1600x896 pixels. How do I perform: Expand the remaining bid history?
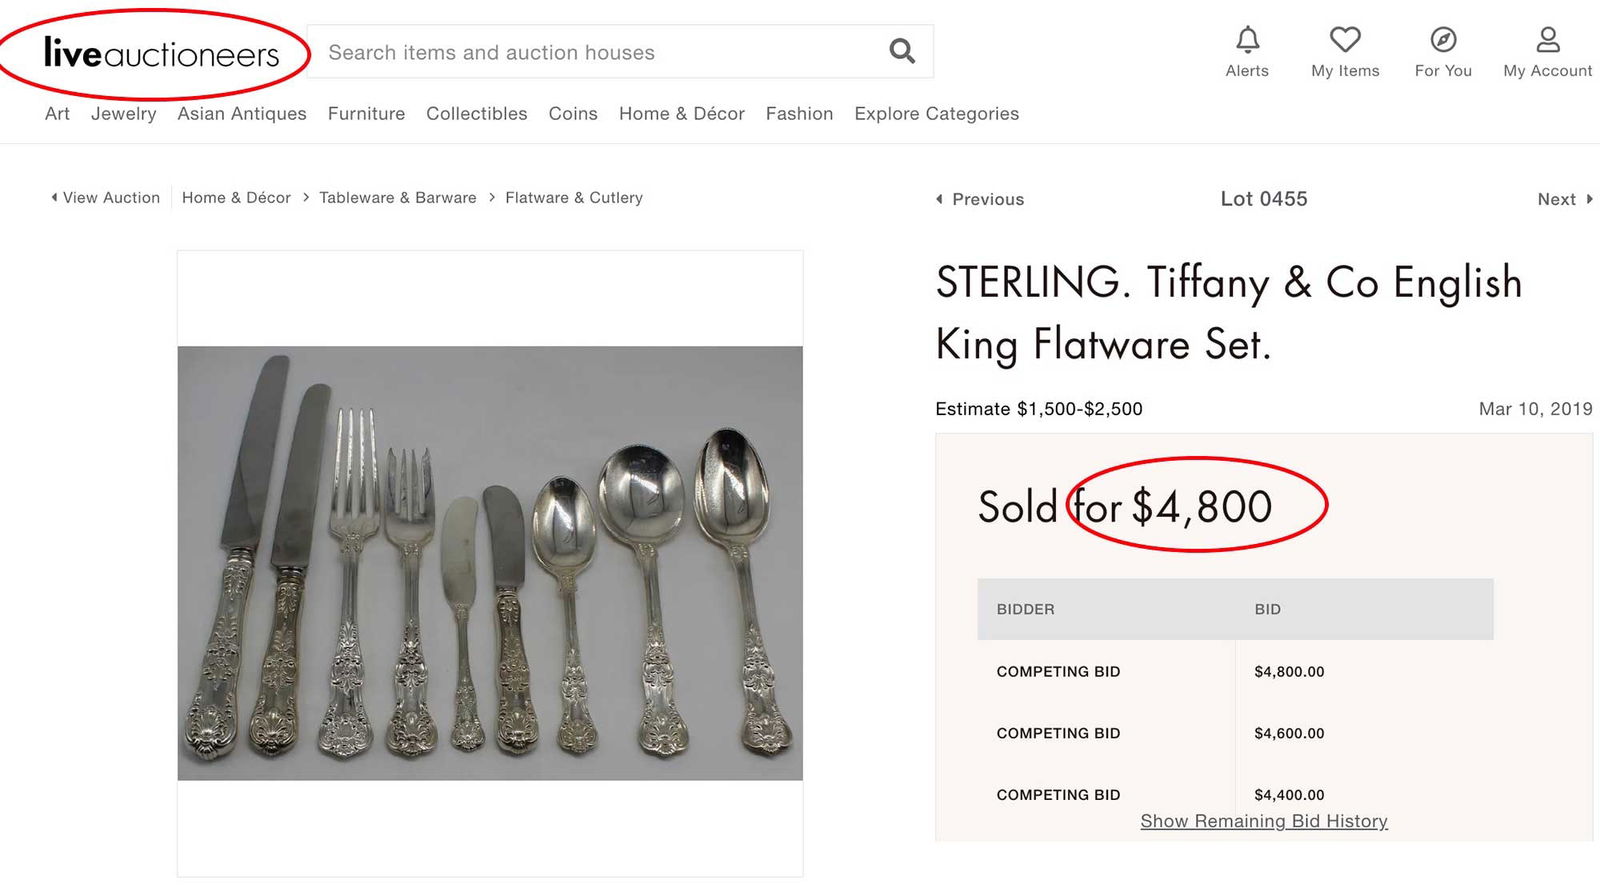[1263, 820]
